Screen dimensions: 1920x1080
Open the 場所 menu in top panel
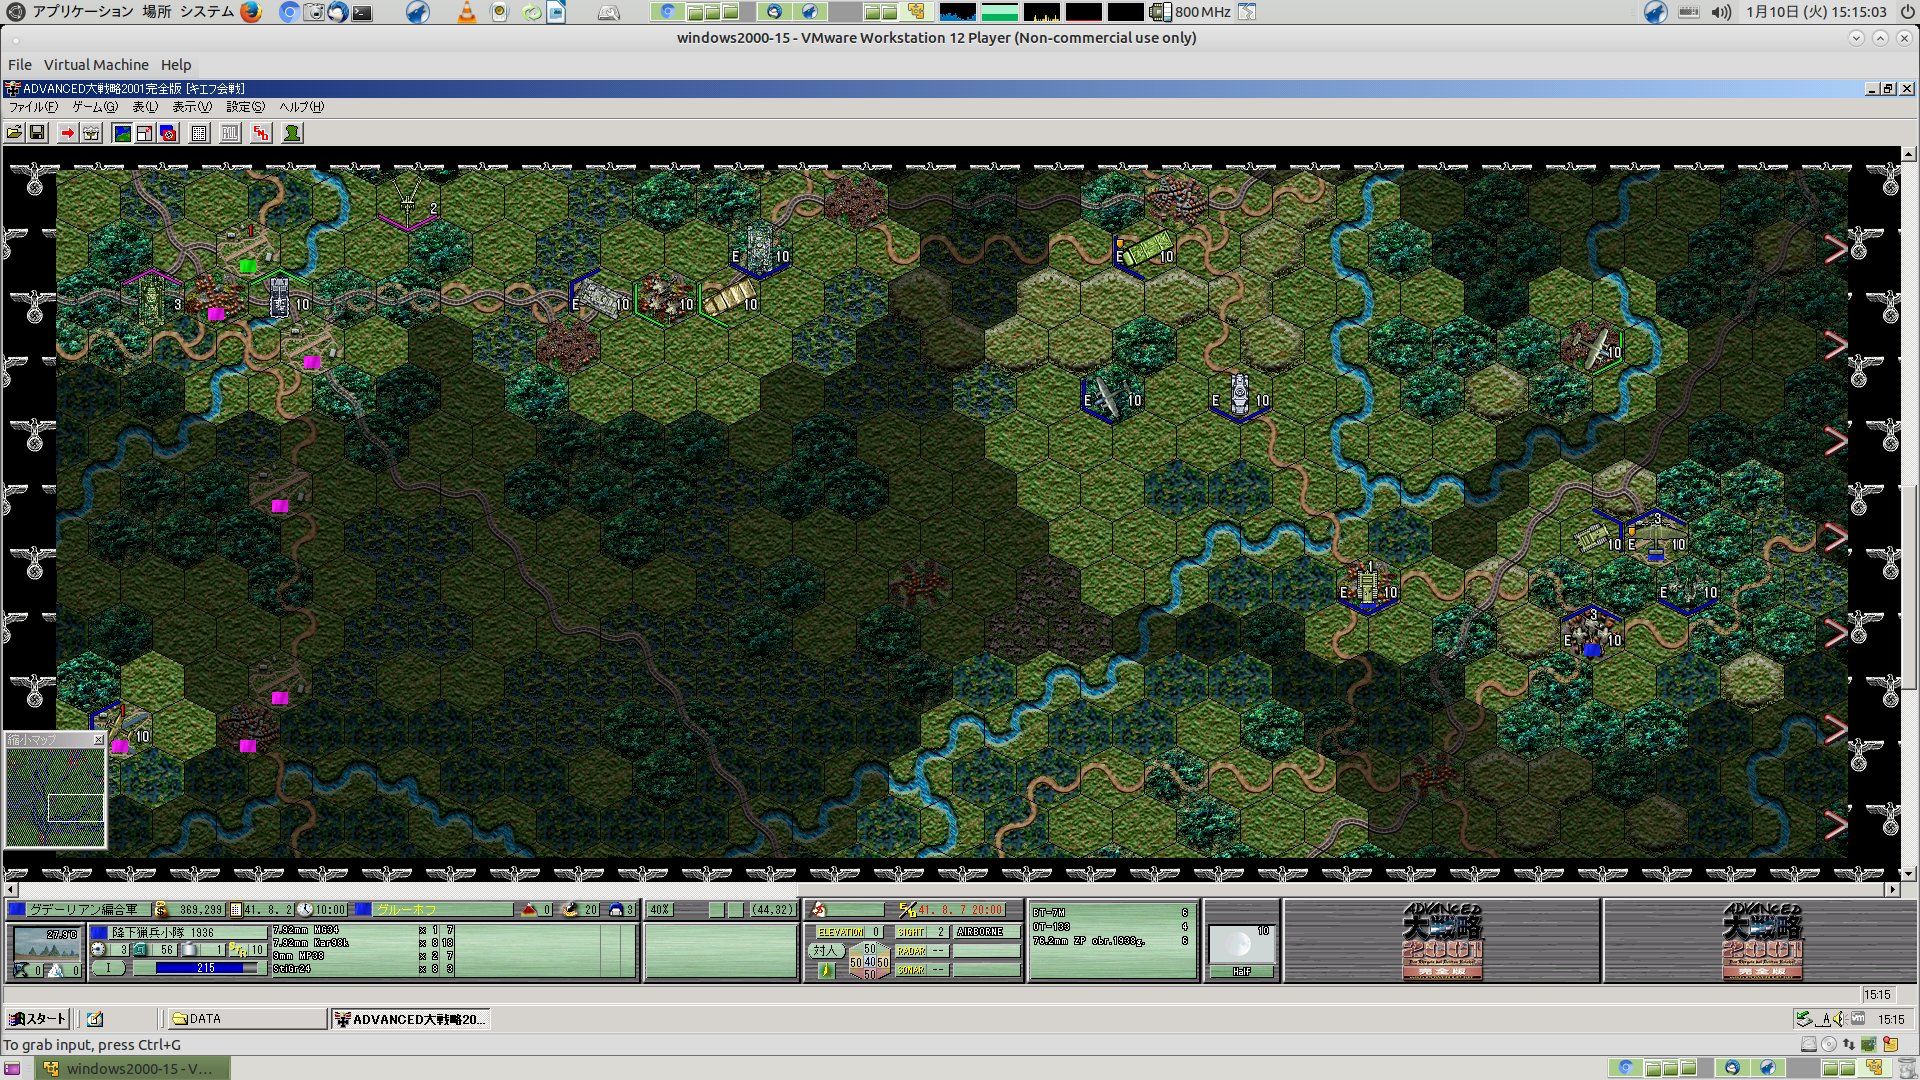[156, 12]
